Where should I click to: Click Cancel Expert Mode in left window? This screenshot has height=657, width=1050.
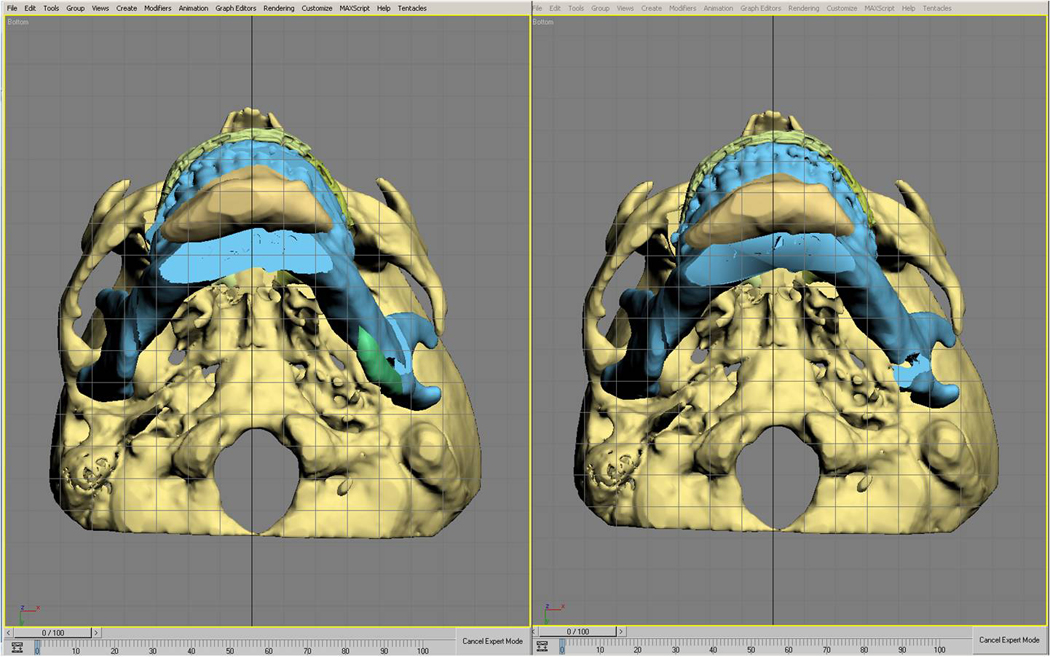(x=490, y=640)
